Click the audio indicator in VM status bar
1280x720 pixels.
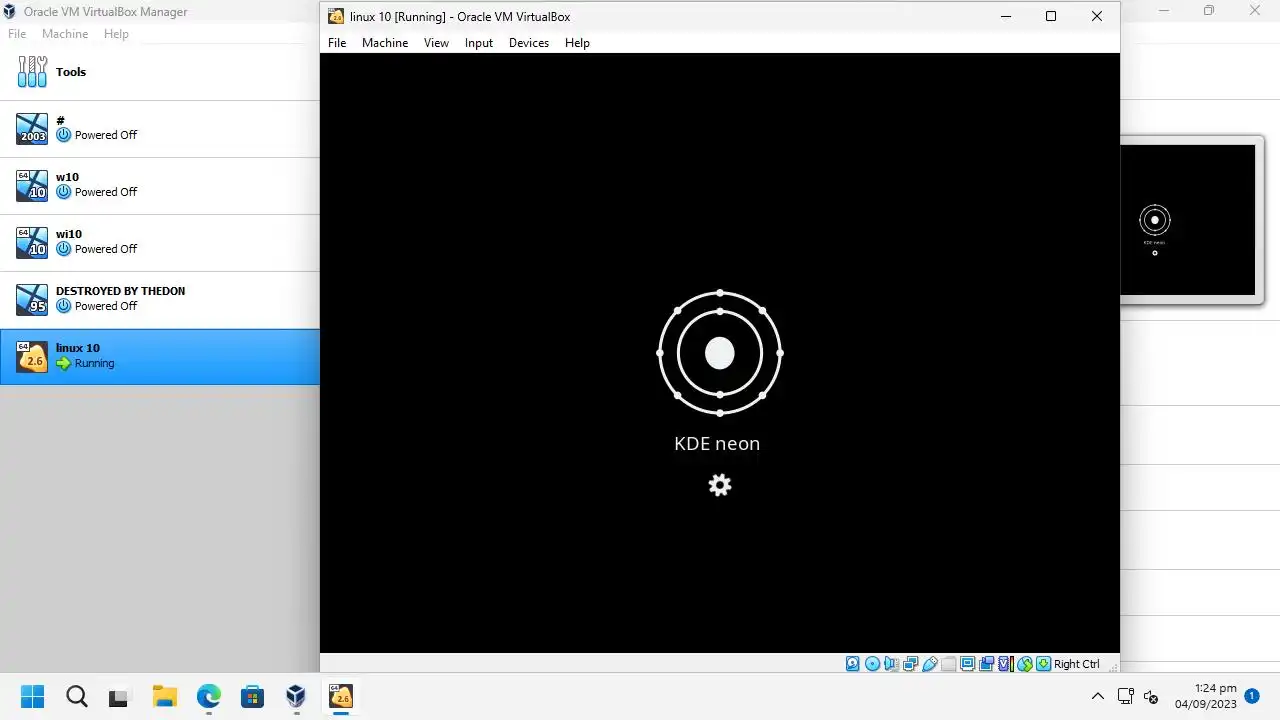coord(891,664)
